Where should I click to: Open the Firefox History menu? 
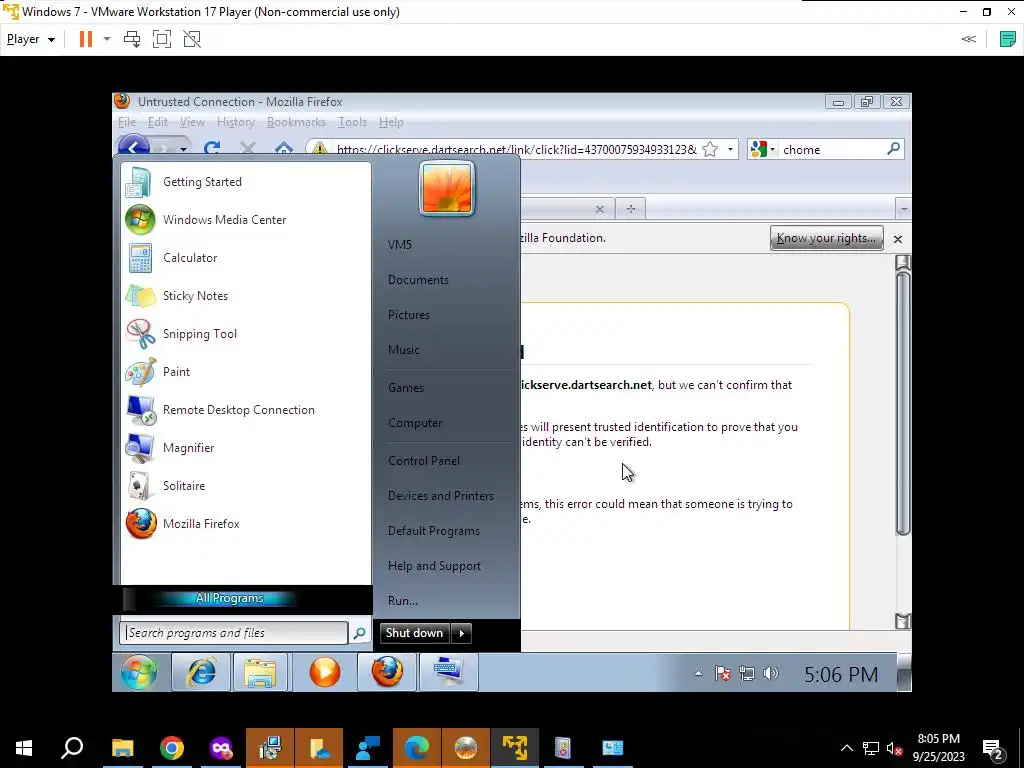236,122
